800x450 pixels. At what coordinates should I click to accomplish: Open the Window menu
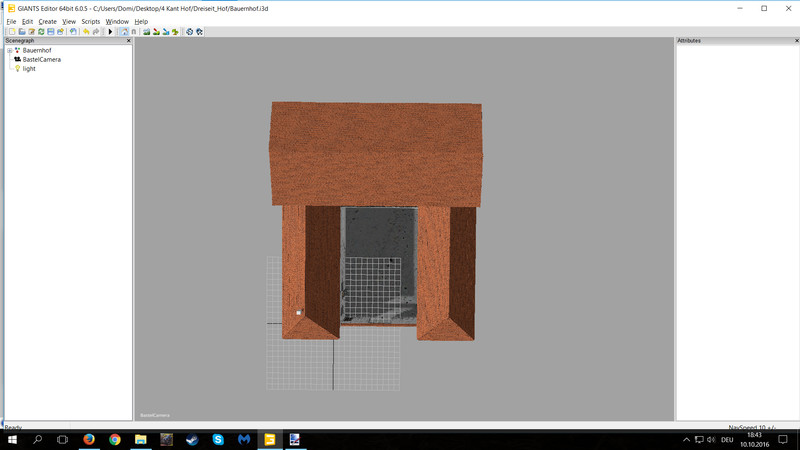click(x=117, y=21)
